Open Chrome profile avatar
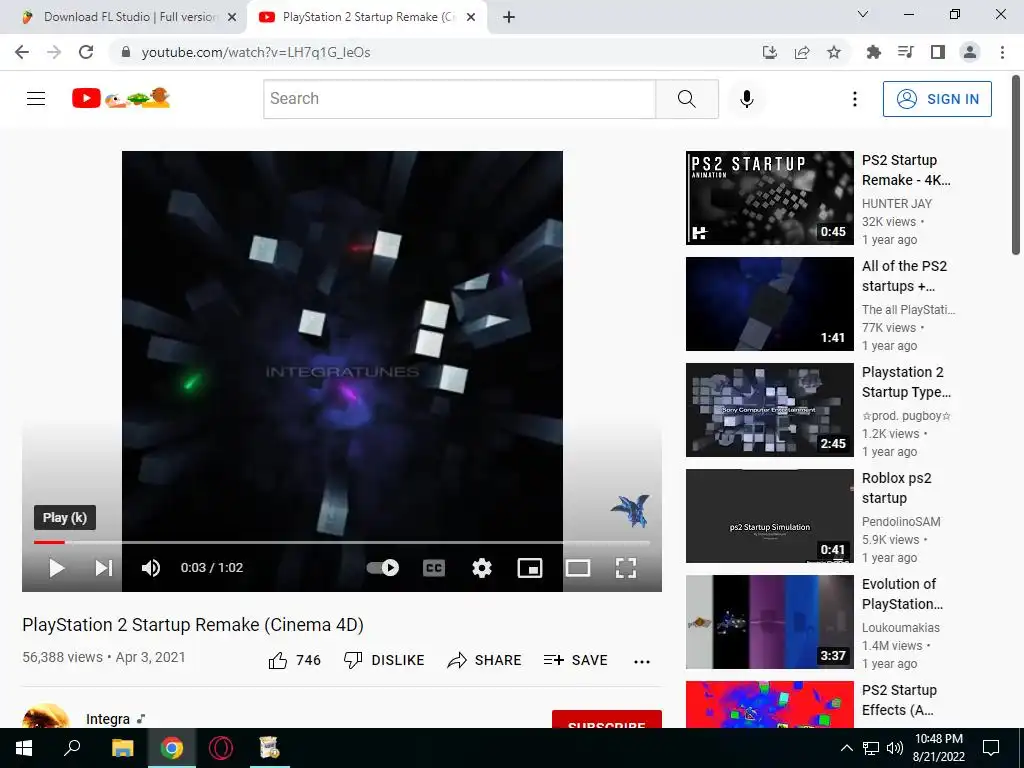 point(970,52)
